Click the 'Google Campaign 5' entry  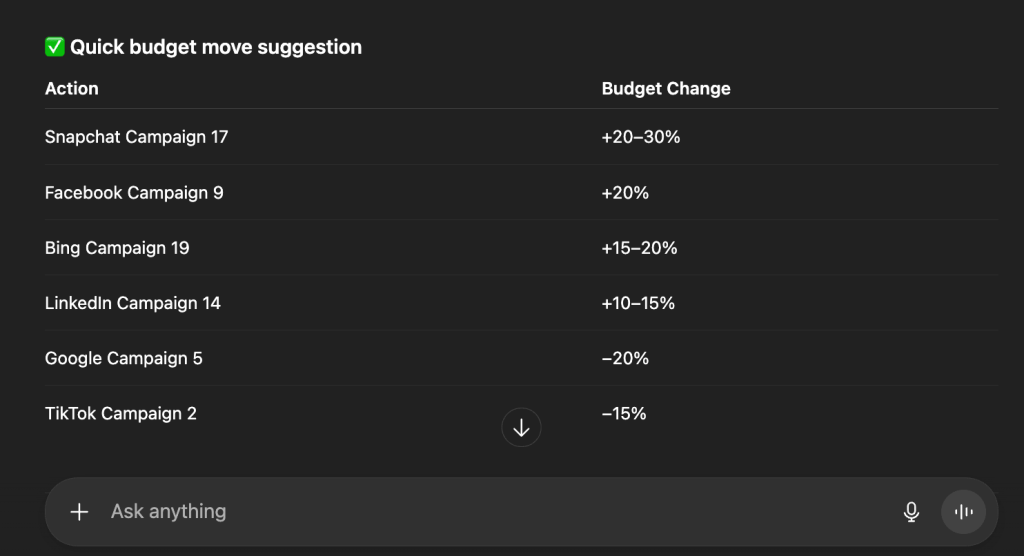(x=124, y=358)
